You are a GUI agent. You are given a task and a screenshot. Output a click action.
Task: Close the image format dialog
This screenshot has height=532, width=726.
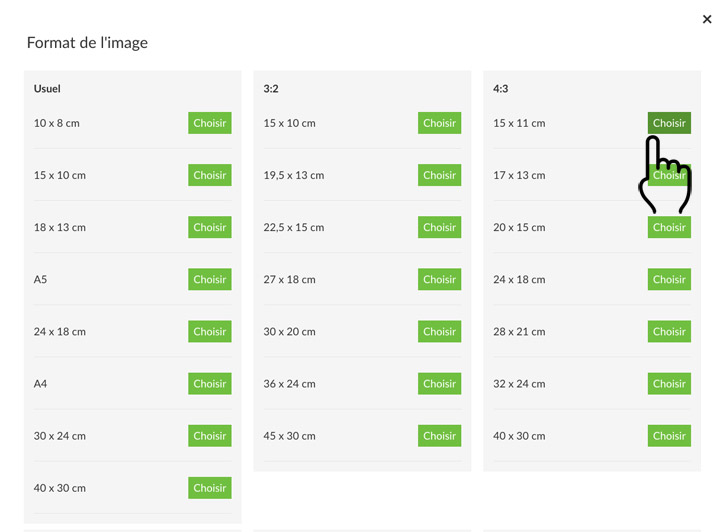click(x=707, y=19)
